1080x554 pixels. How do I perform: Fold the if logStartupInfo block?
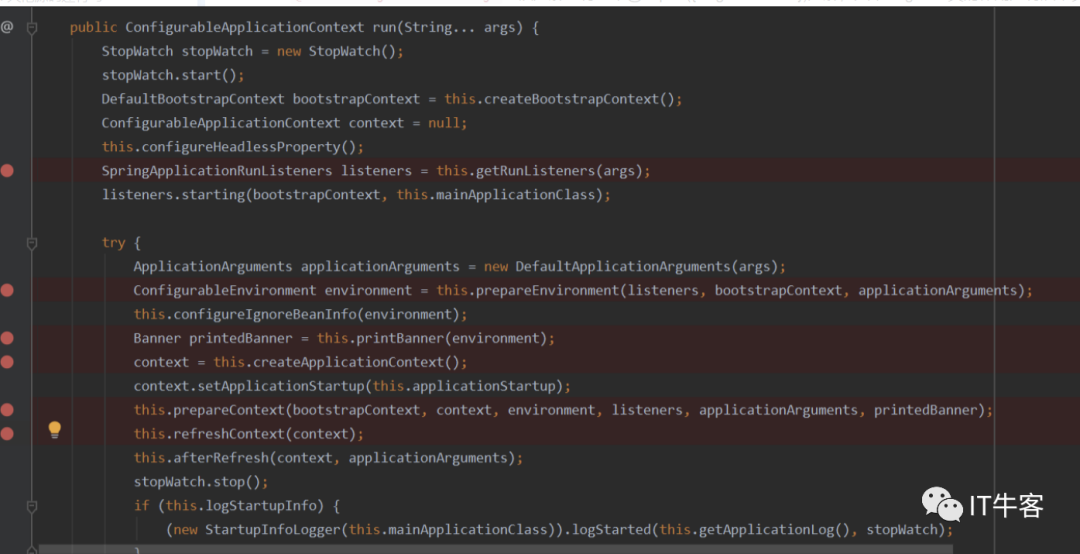(x=32, y=506)
